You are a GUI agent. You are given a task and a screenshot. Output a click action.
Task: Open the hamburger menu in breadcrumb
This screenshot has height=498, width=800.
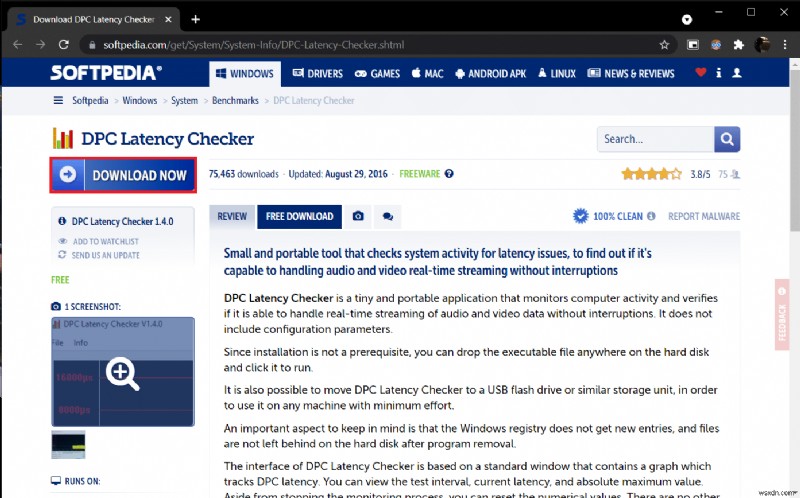(58, 101)
